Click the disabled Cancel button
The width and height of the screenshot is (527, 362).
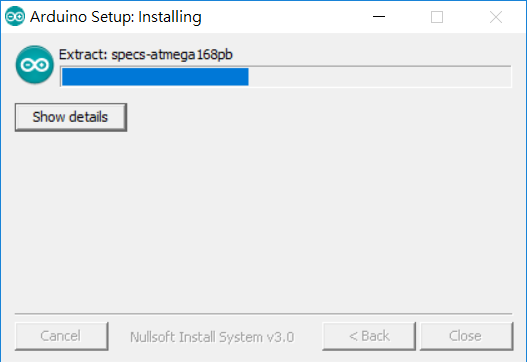point(62,336)
